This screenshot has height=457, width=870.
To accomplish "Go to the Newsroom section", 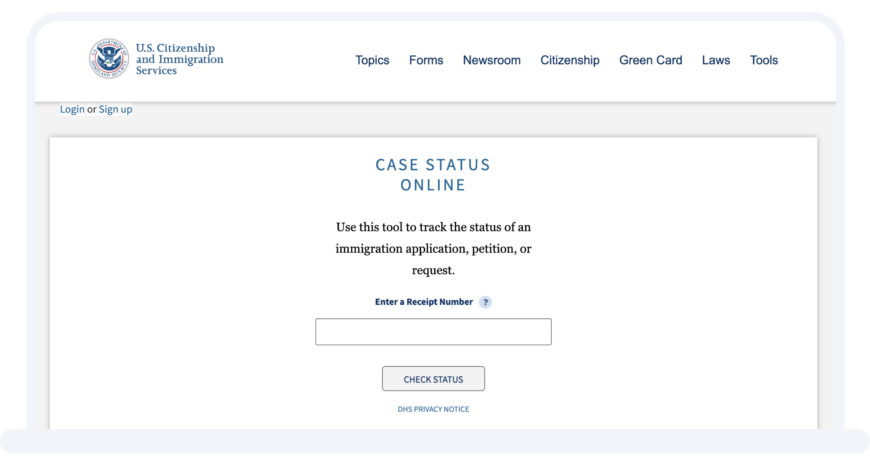I will (492, 60).
